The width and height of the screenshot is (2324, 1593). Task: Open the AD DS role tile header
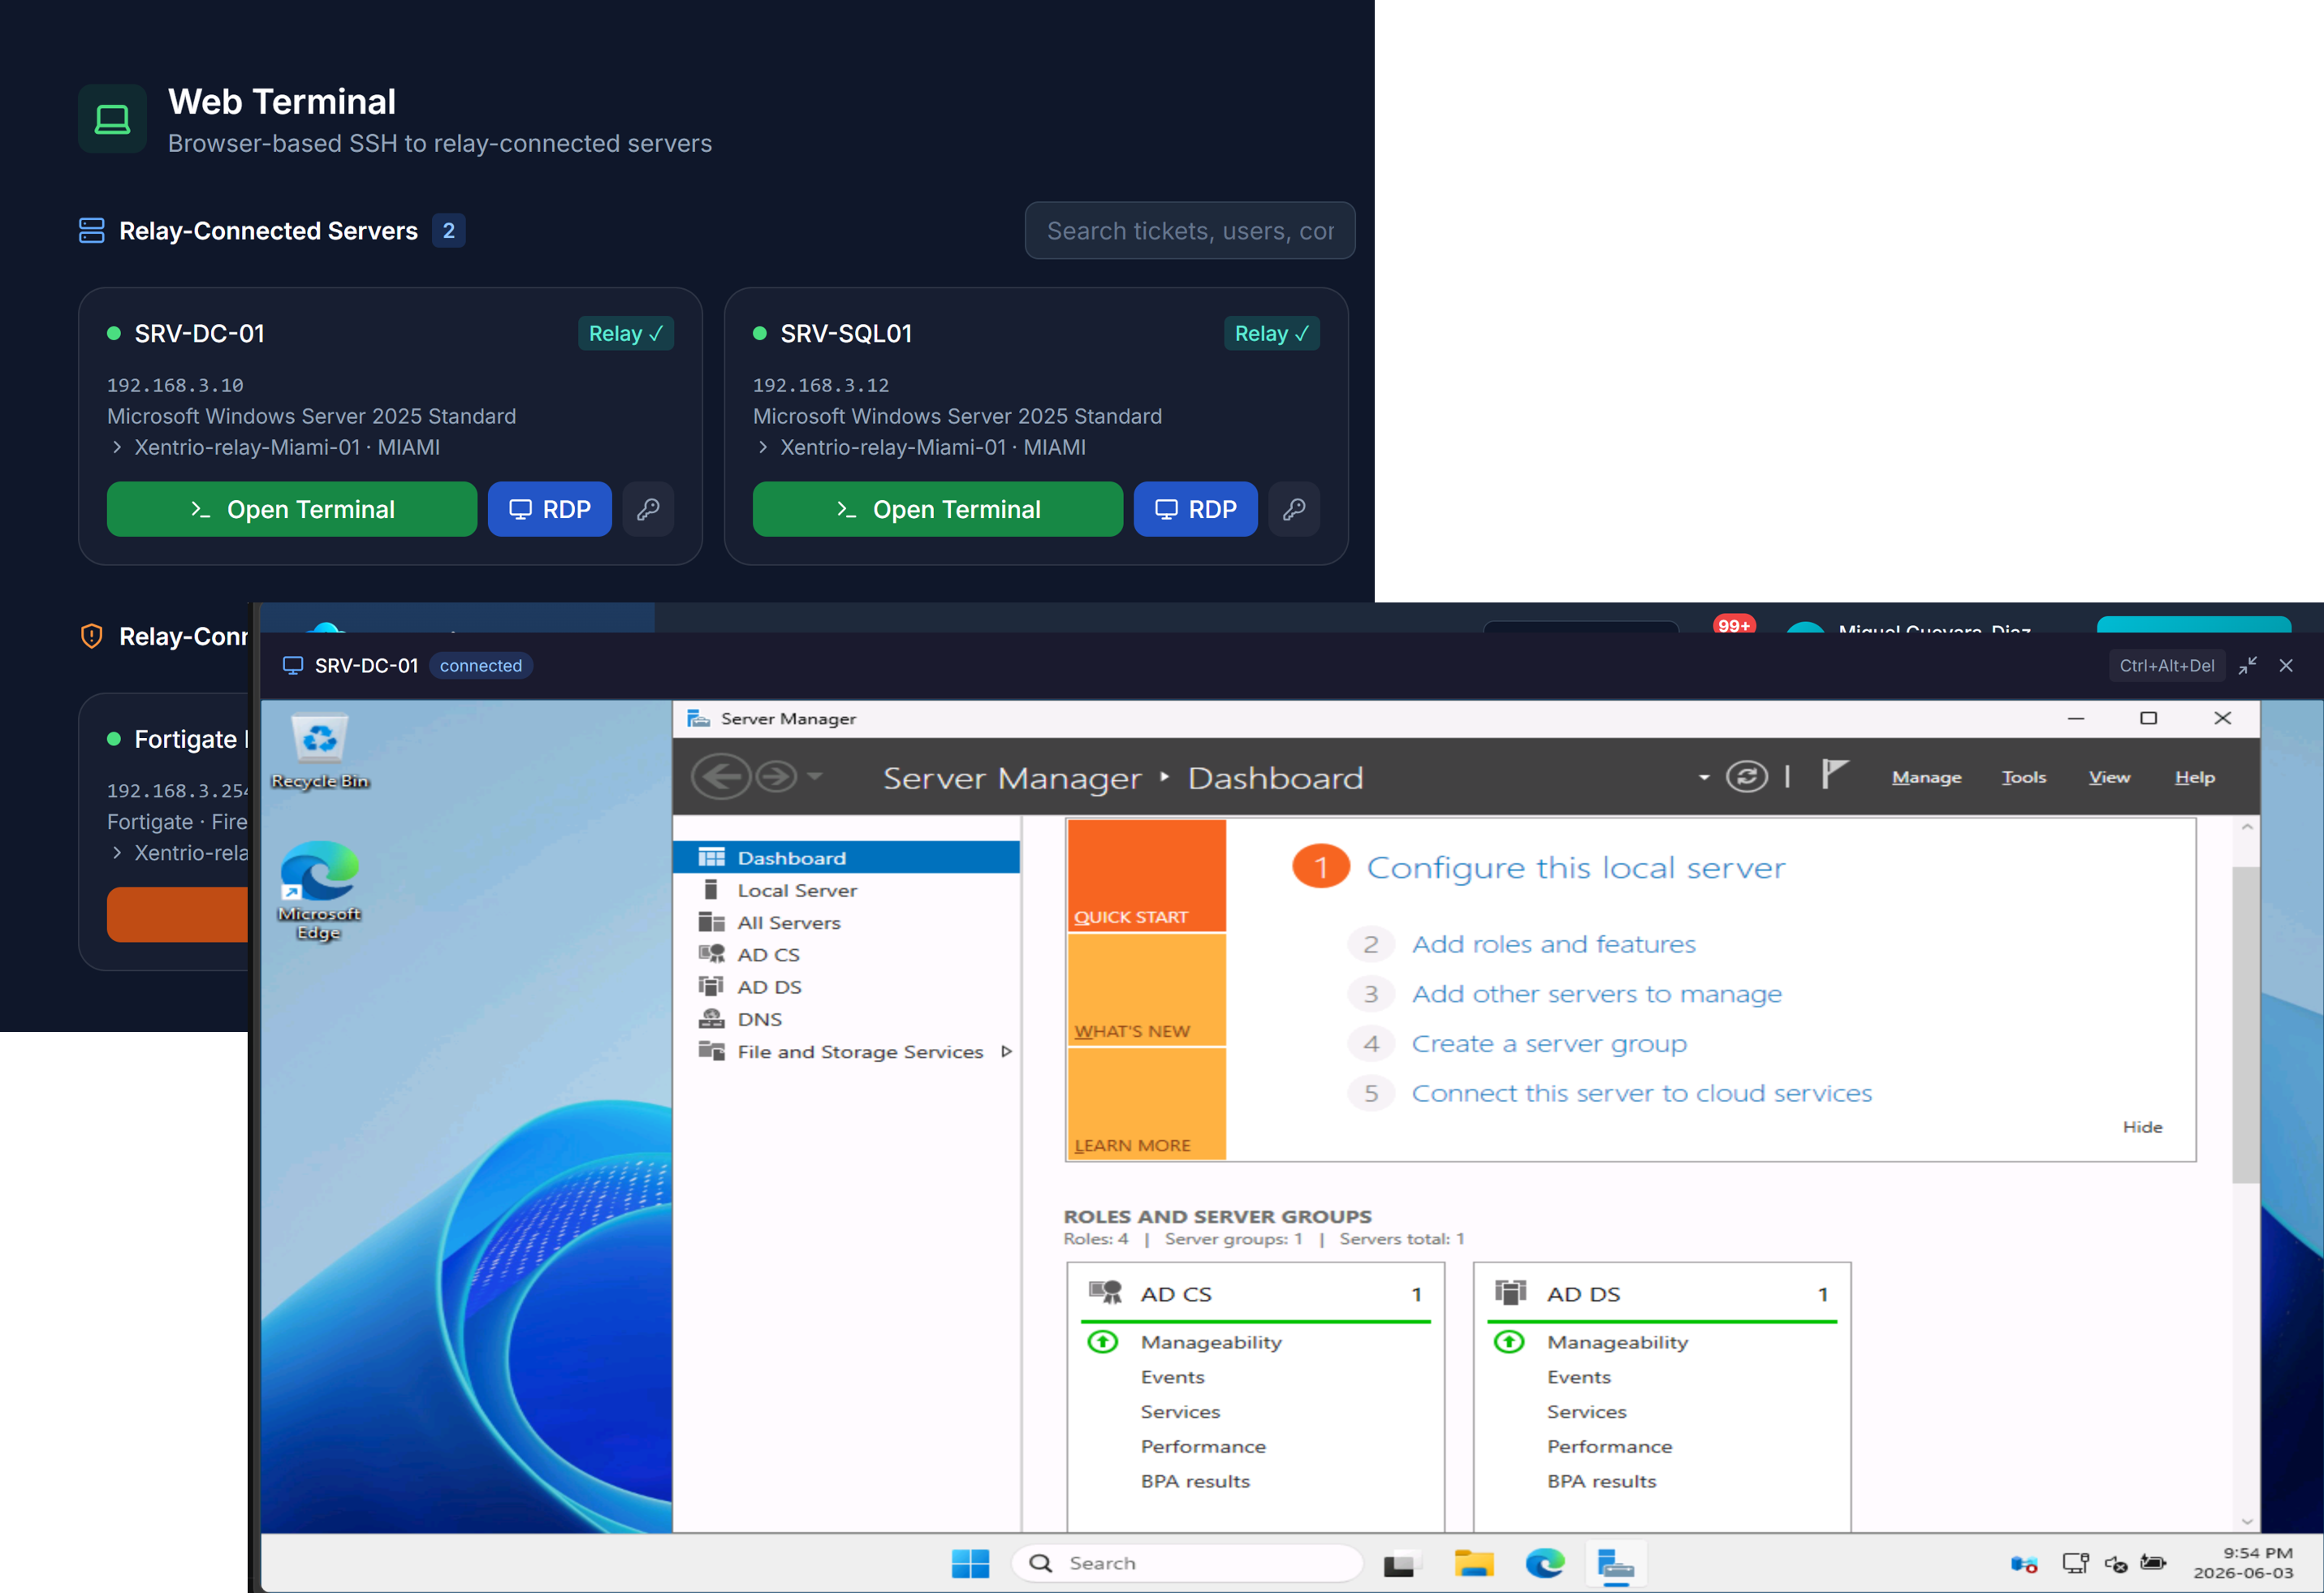coord(1662,1294)
